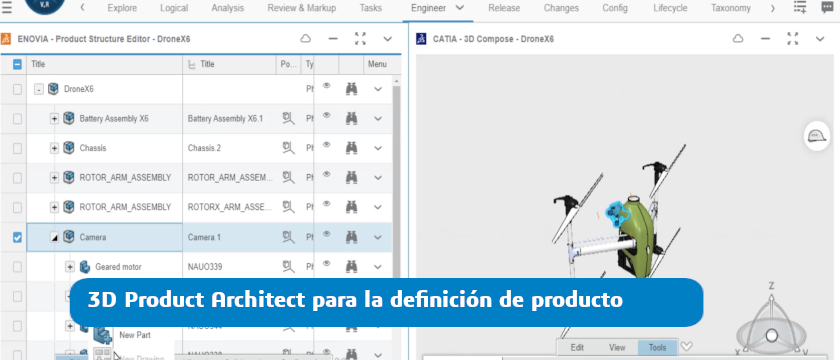840x360 pixels.
Task: Expand ENOVIA panel to fullscreen
Action: click(360, 39)
